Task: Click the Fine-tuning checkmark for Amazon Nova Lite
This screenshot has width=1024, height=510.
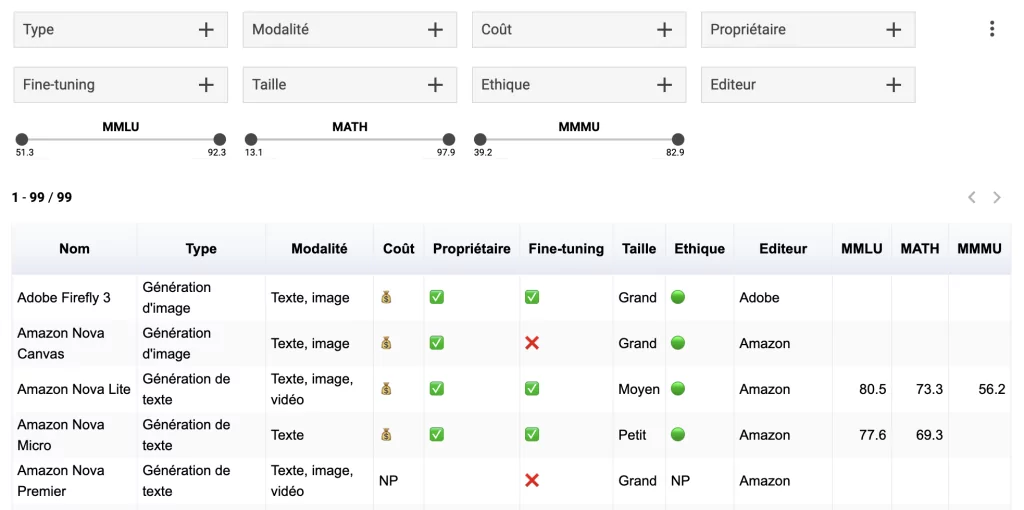Action: (x=532, y=389)
